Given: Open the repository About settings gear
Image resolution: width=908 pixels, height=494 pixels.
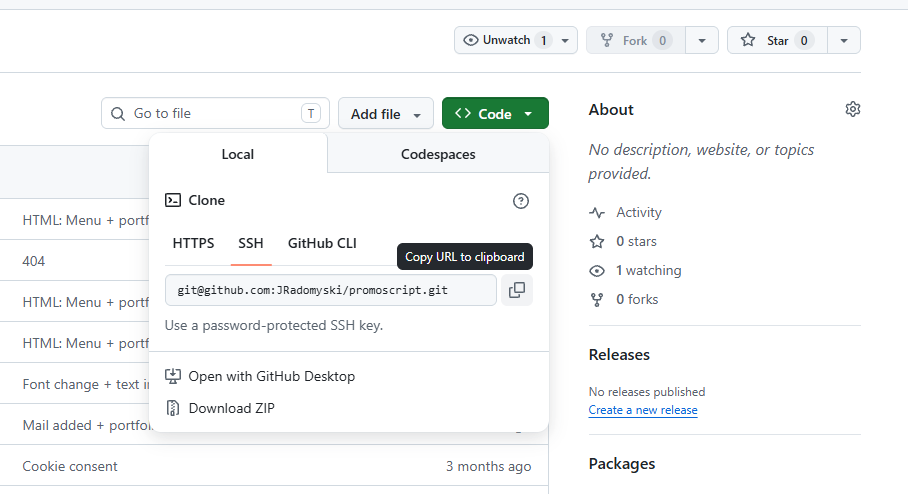Looking at the screenshot, I should click(x=852, y=109).
